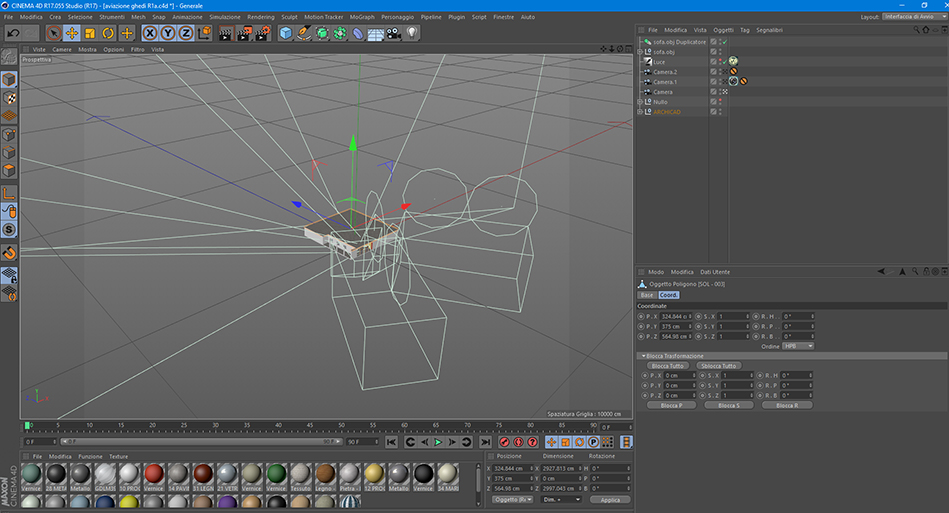
Task: Toggle the green checkmark on the Luce object
Action: pyautogui.click(x=723, y=62)
